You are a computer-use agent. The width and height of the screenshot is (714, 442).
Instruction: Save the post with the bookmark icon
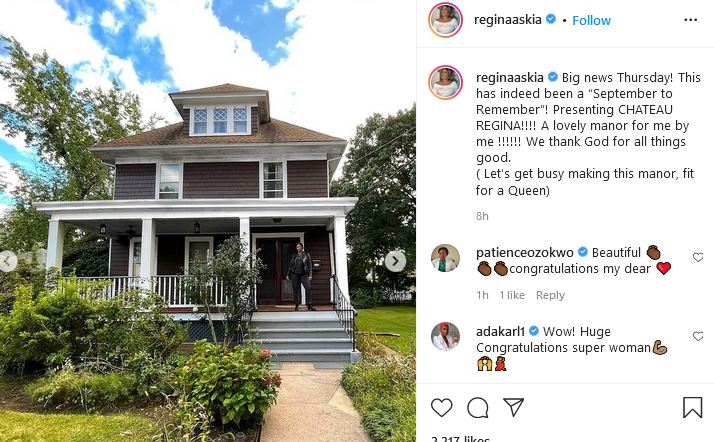[692, 407]
